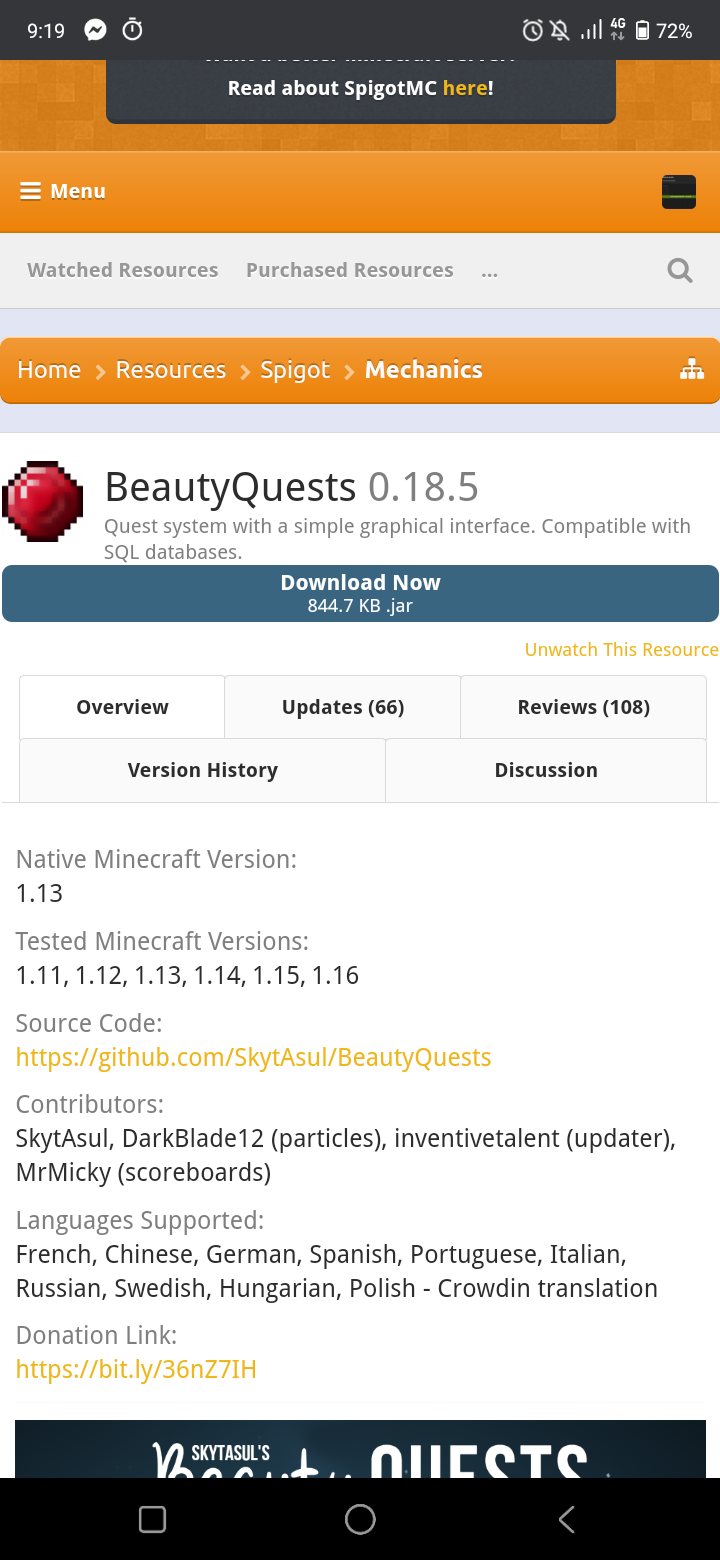Screen dimensions: 720x1560
Task: Open the Reviews (108) tab
Action: pyautogui.click(x=583, y=707)
